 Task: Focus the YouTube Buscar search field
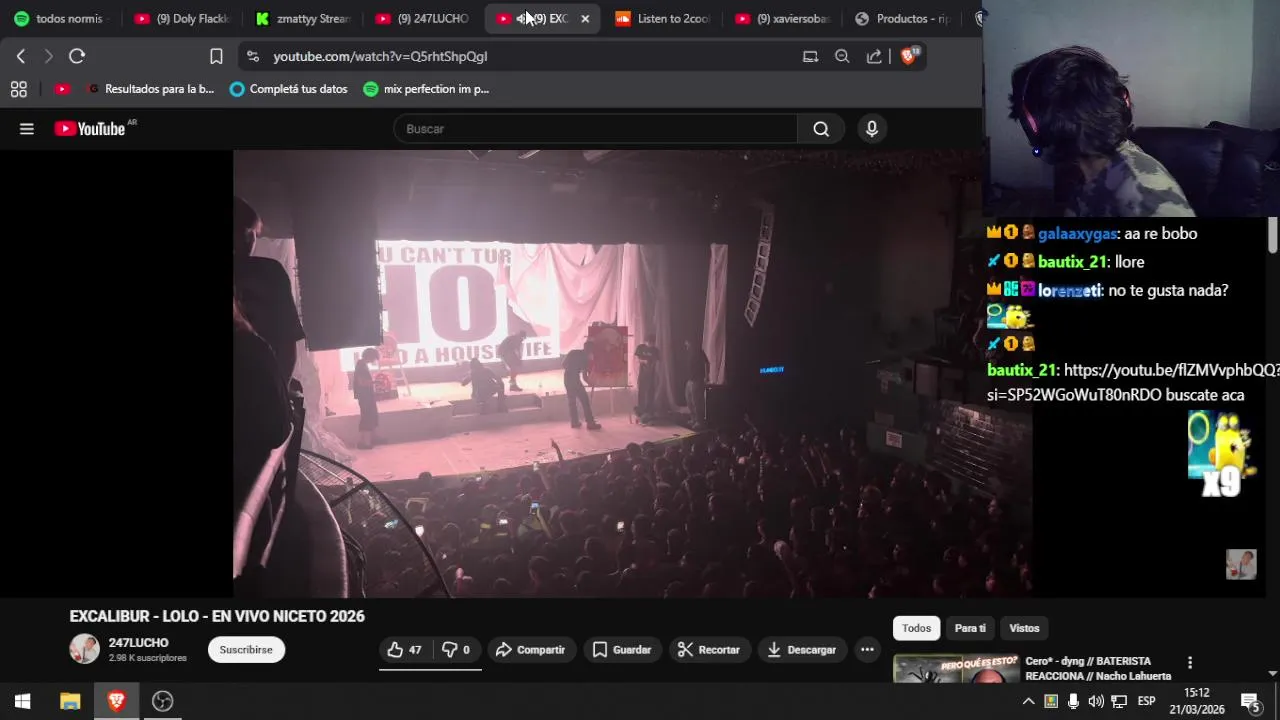pyautogui.click(x=596, y=128)
